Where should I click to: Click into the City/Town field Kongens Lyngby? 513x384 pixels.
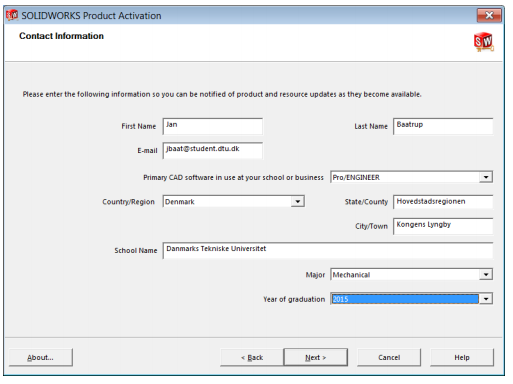pyautogui.click(x=443, y=226)
